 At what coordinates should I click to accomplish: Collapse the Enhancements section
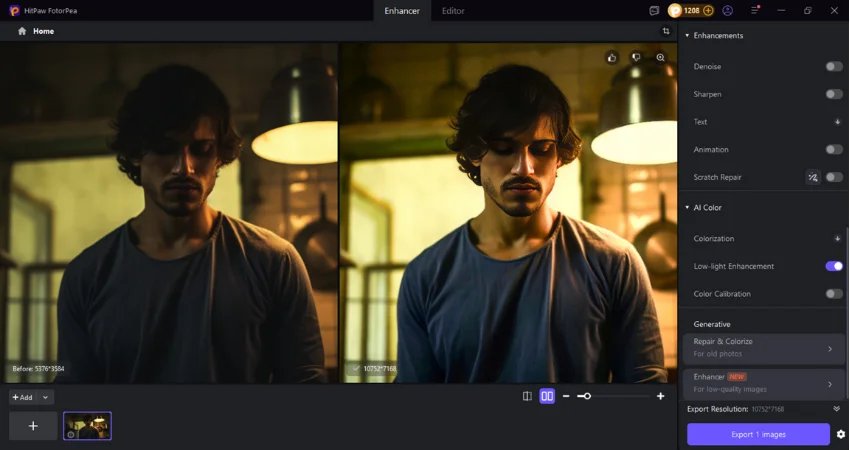(x=687, y=36)
